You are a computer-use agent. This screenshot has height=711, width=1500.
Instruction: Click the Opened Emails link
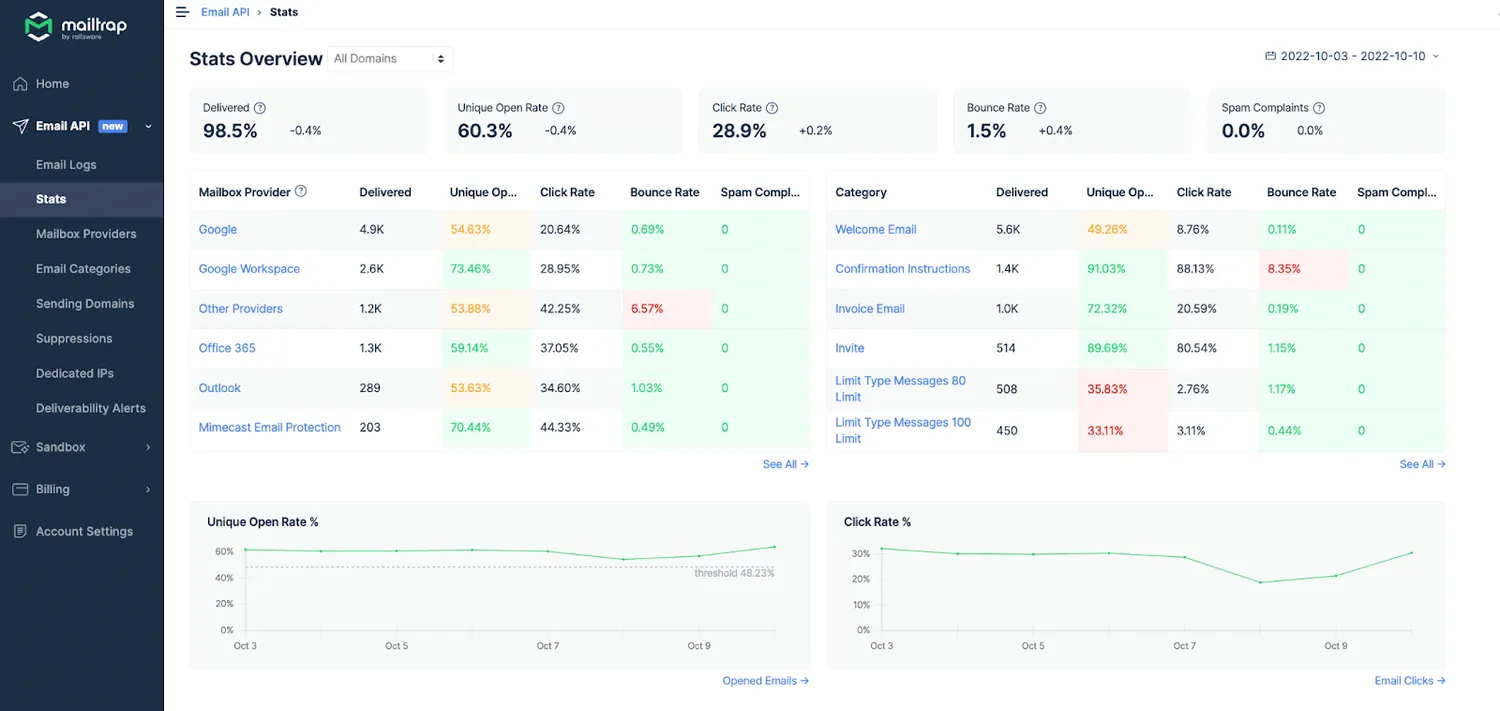pos(766,681)
